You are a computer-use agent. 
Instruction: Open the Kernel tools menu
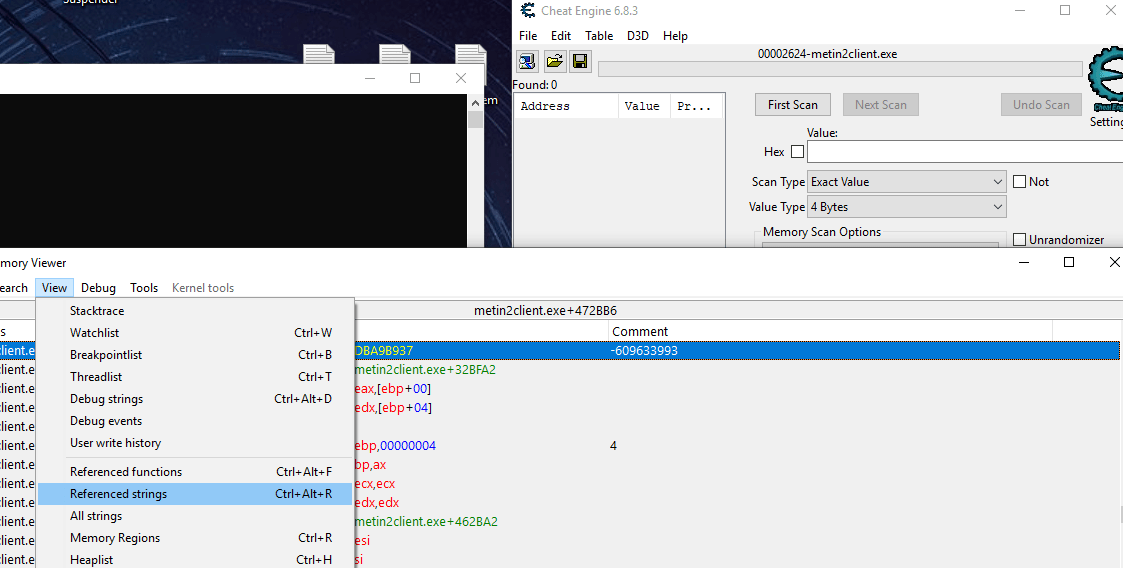203,288
